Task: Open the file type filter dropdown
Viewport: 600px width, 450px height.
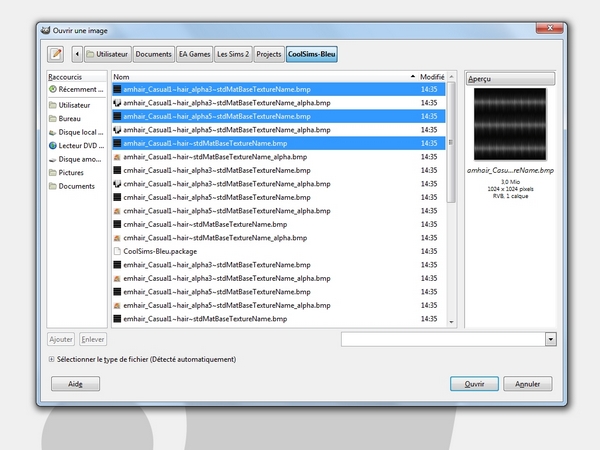Action: click(x=551, y=339)
